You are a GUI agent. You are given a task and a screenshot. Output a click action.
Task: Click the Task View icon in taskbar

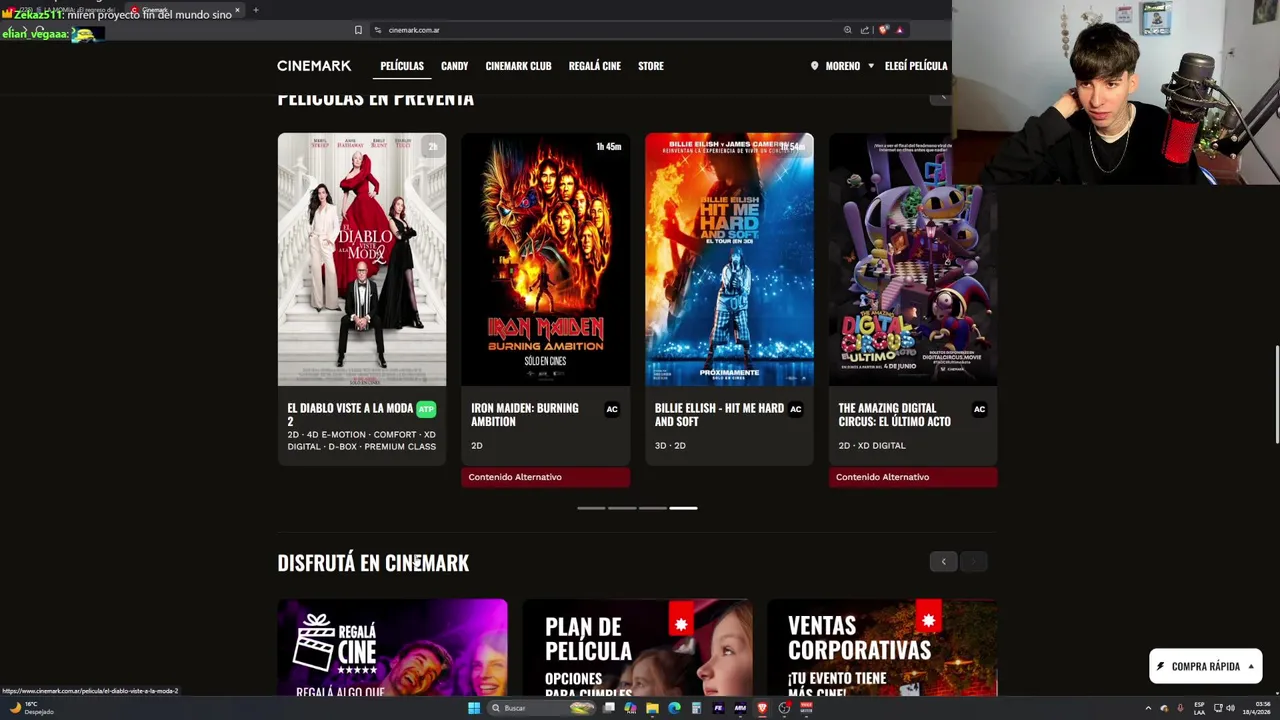(x=608, y=708)
